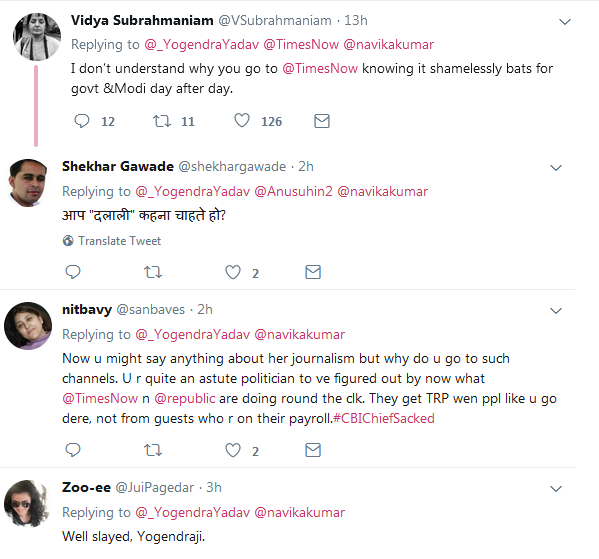
Task: Retweet Vidya Subrahmaniam's tweet
Action: [162, 121]
